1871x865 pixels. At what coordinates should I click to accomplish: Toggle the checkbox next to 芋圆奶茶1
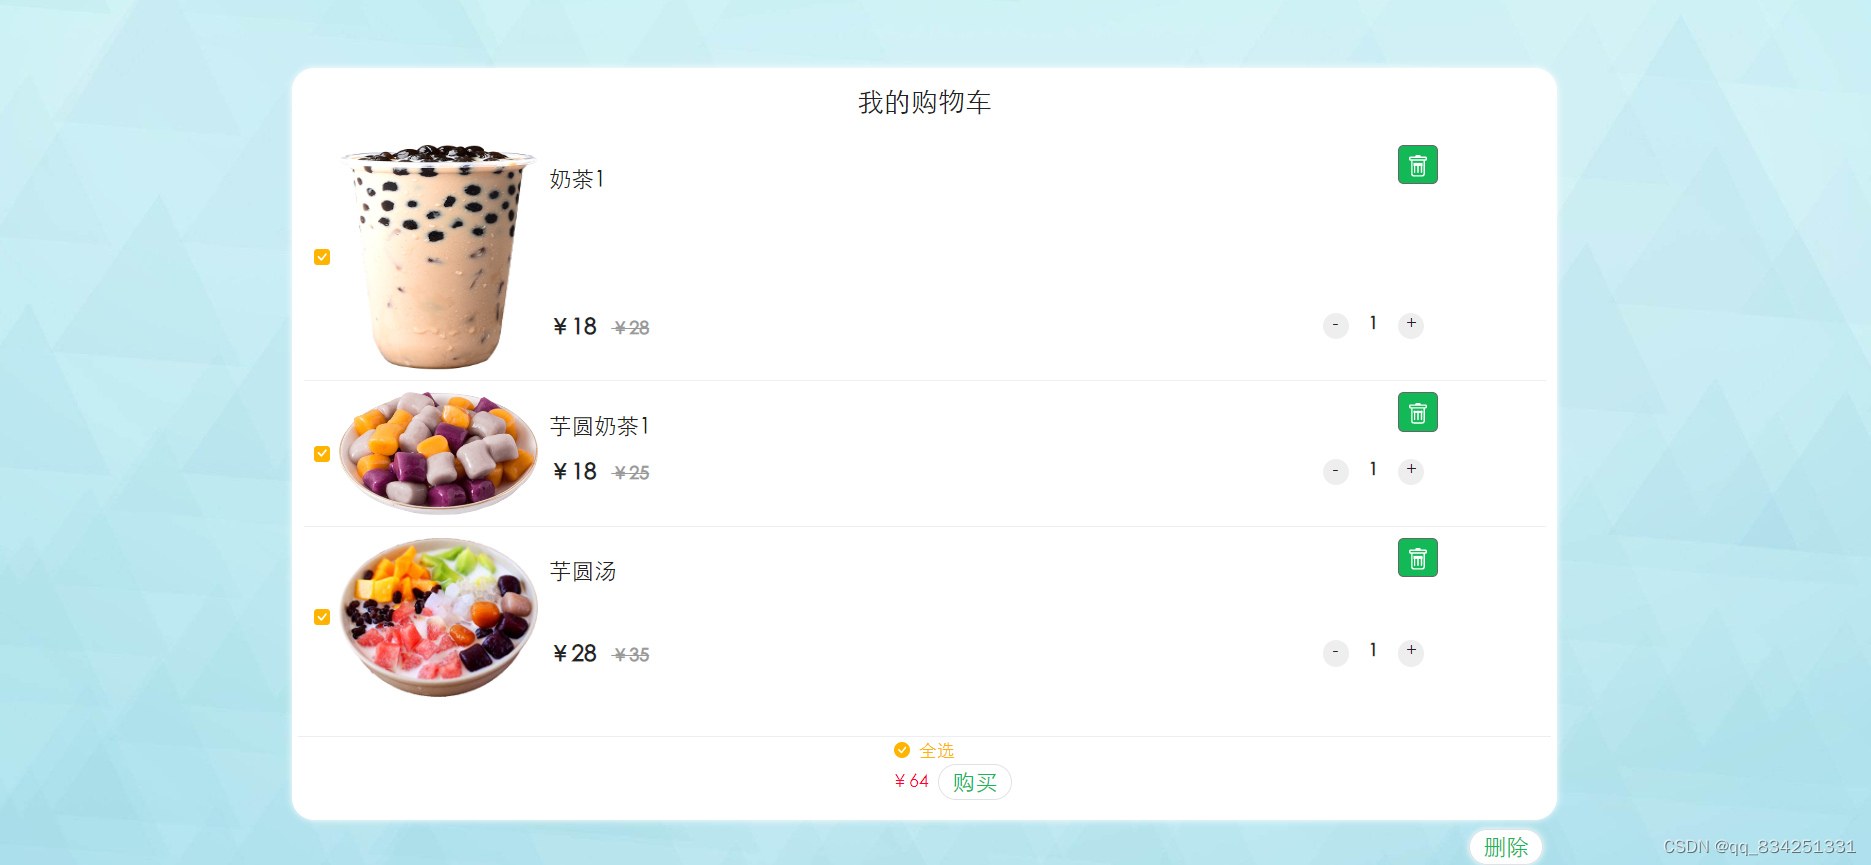coord(322,454)
